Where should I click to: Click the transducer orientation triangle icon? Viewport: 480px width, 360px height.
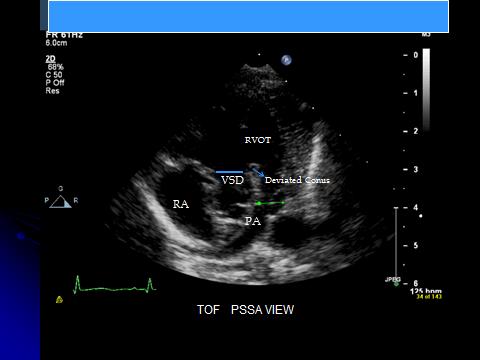60,202
